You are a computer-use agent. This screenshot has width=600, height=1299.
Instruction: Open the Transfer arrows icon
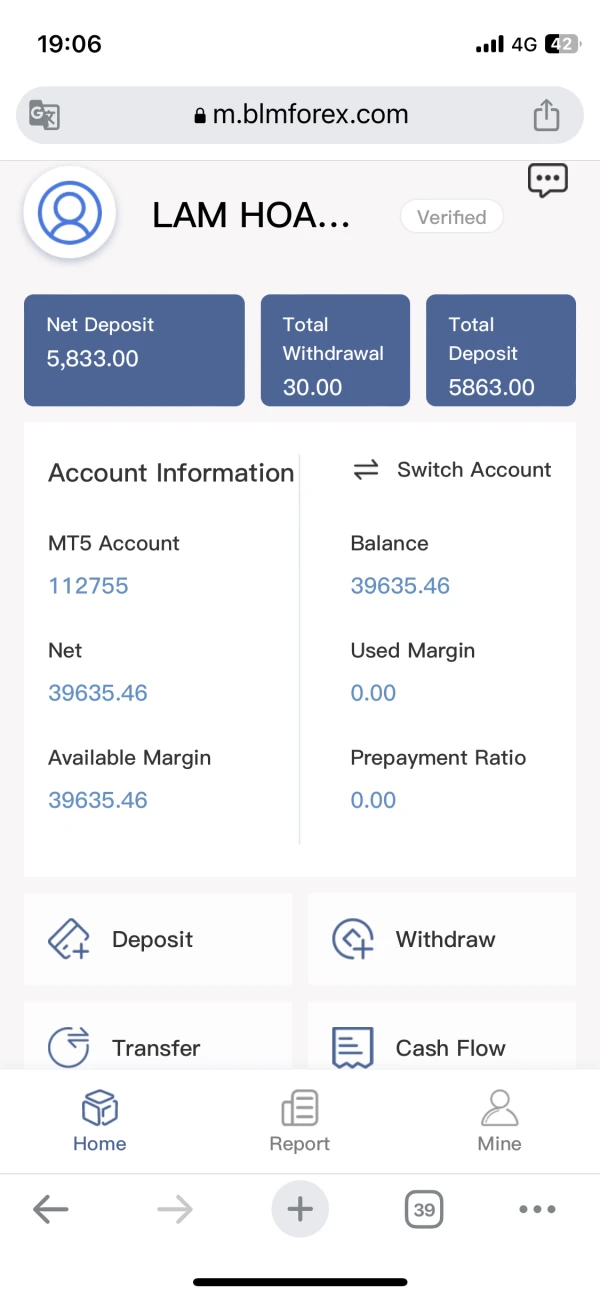click(69, 1047)
